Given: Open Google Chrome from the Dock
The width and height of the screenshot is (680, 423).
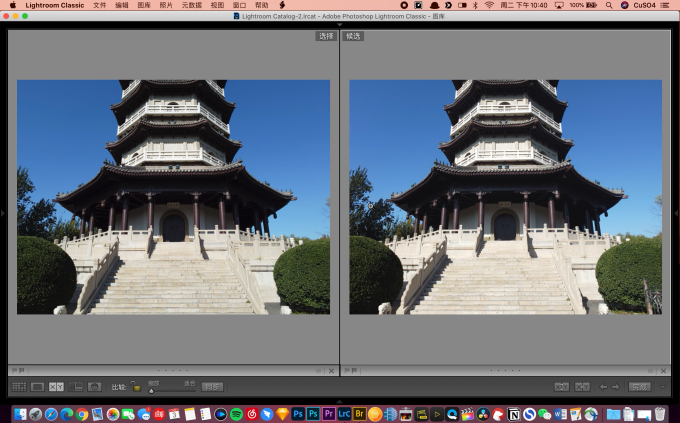Looking at the screenshot, I should point(82,414).
